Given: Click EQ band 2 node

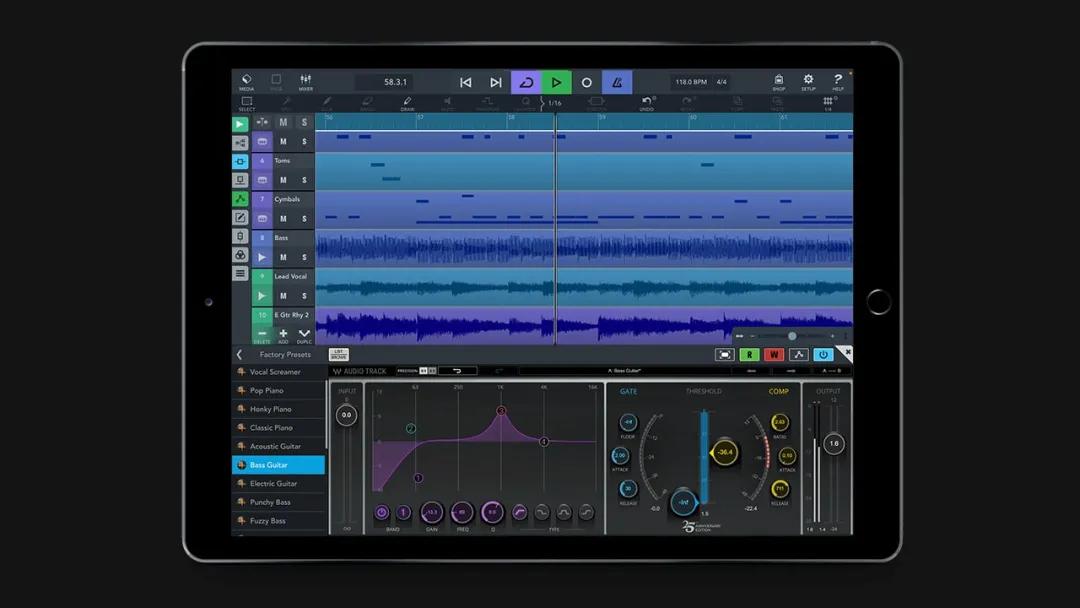Looking at the screenshot, I should pyautogui.click(x=411, y=428).
